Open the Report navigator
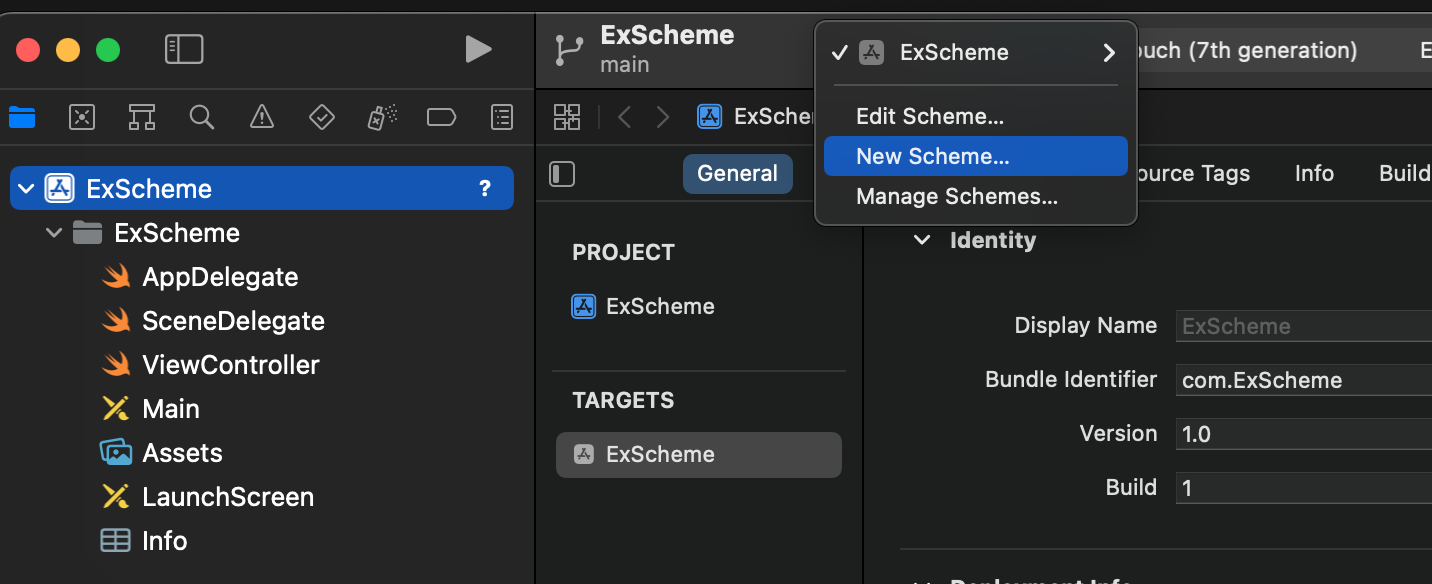Viewport: 1432px width, 584px height. (502, 118)
